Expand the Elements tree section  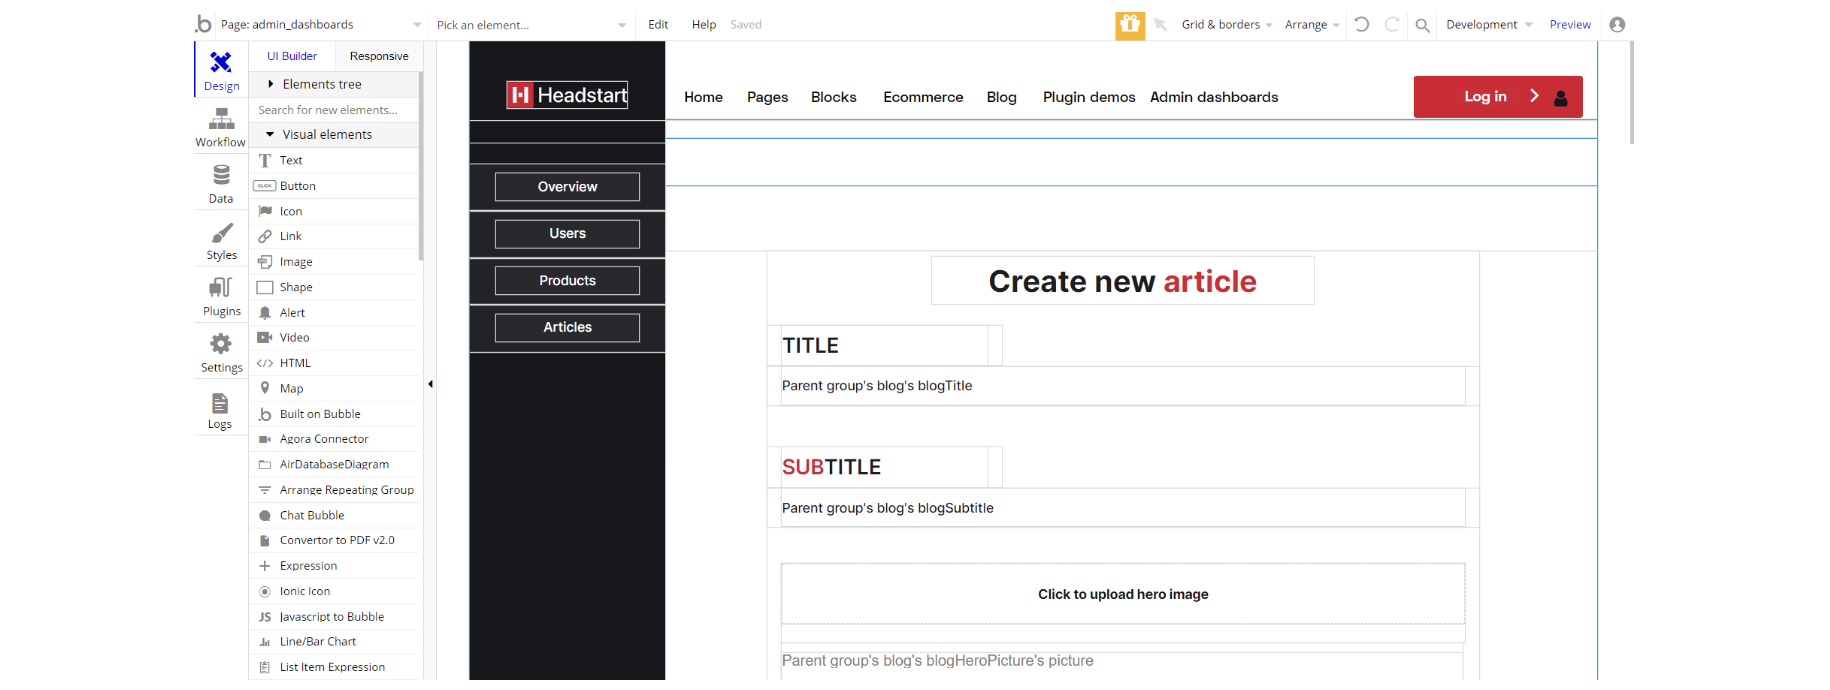pos(335,84)
